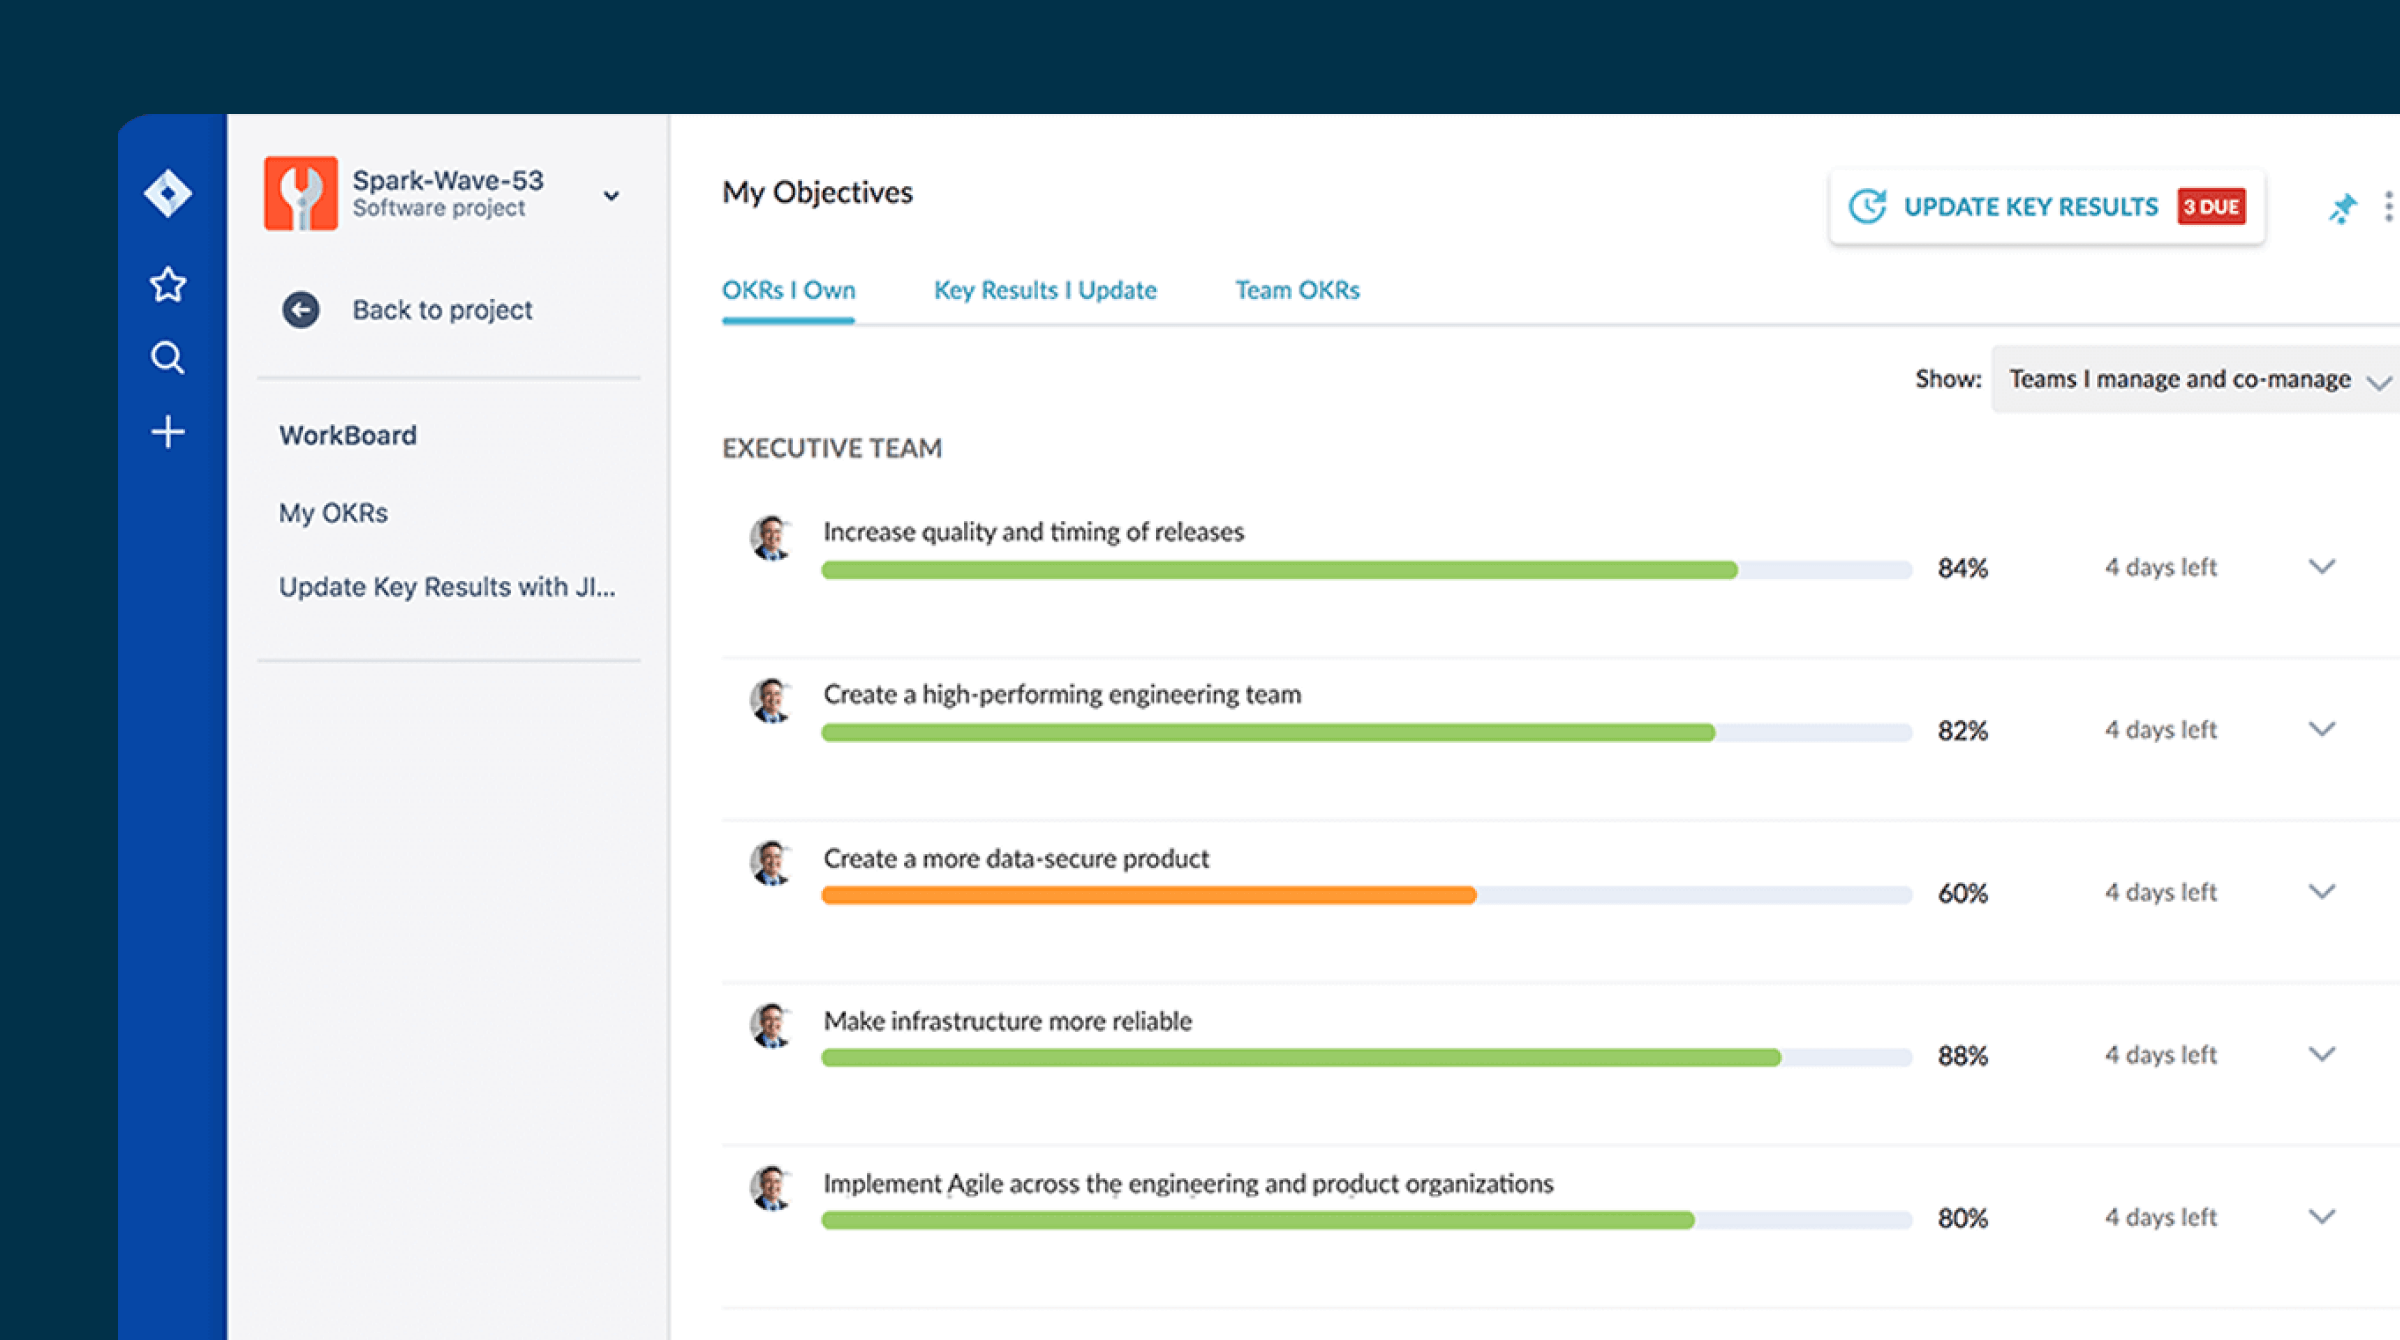
Task: Click the Jira logo at top of sidebar
Action: [x=168, y=191]
